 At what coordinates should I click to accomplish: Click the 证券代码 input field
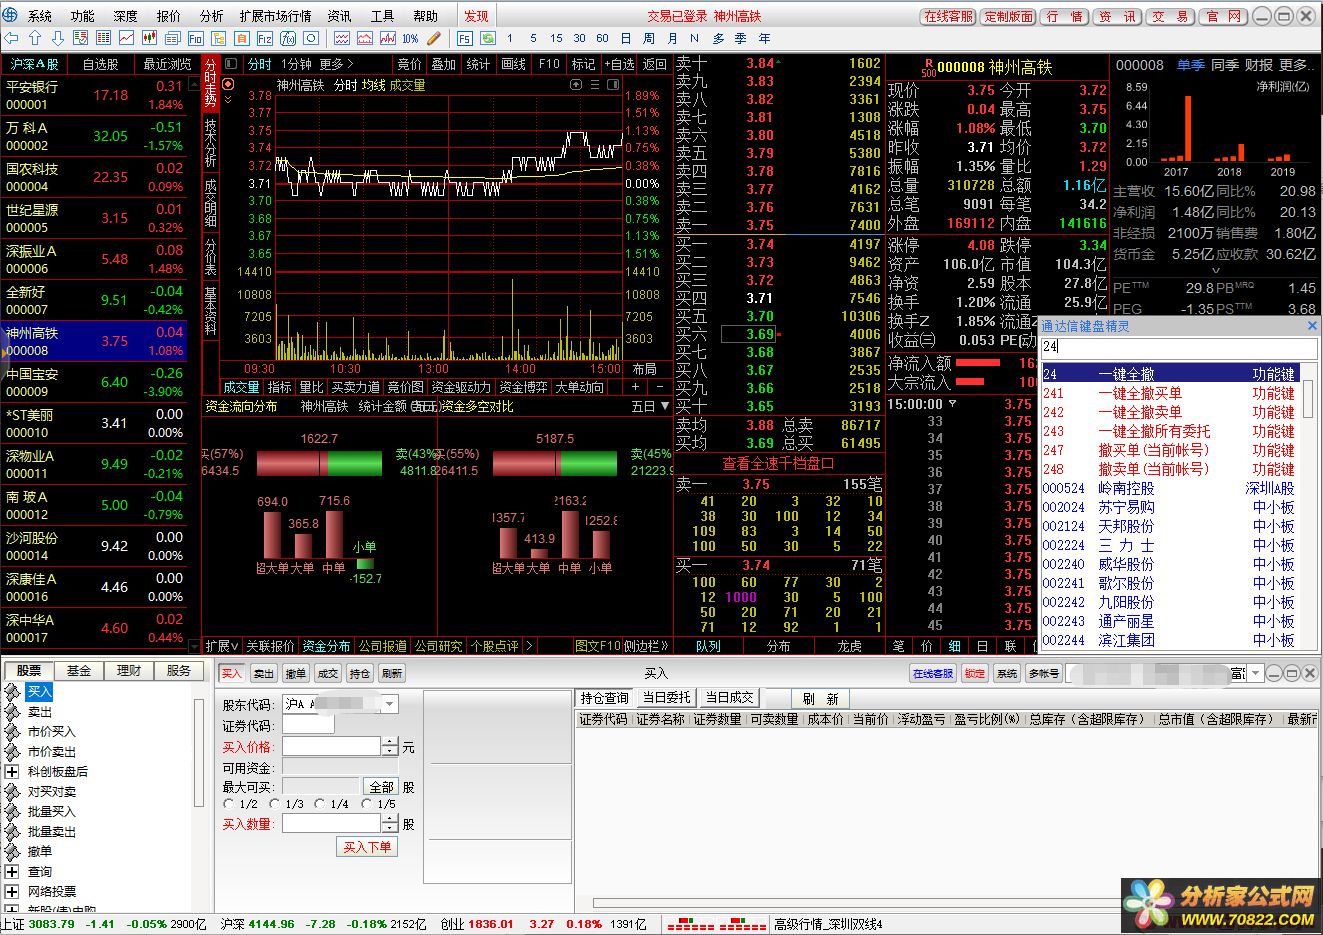coord(309,725)
